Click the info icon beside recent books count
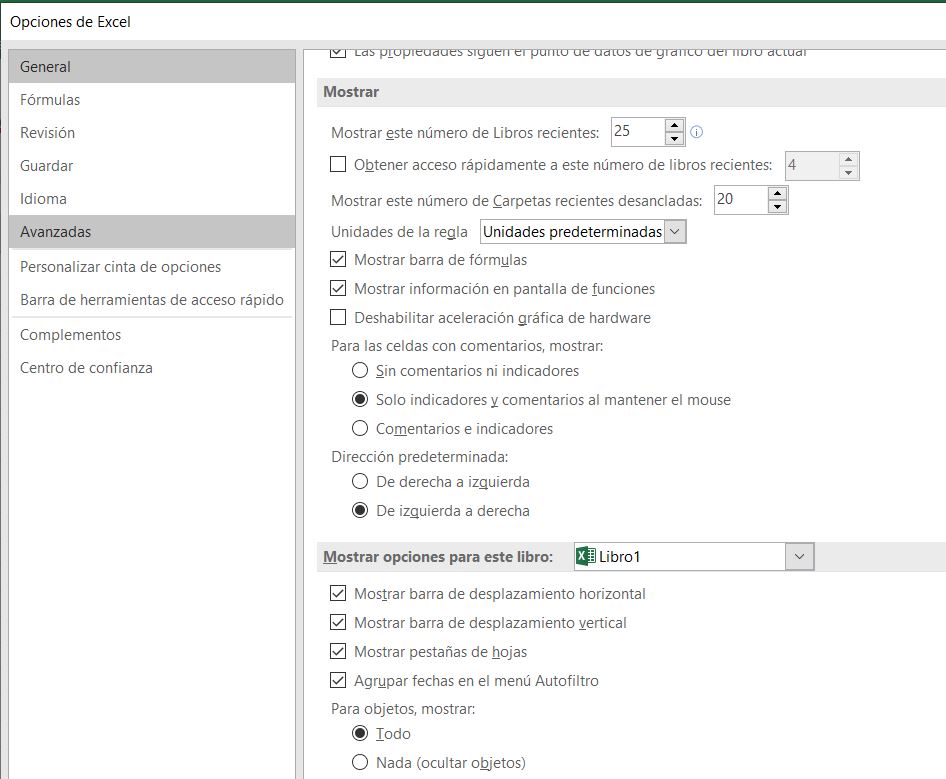The height and width of the screenshot is (779, 946). pyautogui.click(x=696, y=132)
